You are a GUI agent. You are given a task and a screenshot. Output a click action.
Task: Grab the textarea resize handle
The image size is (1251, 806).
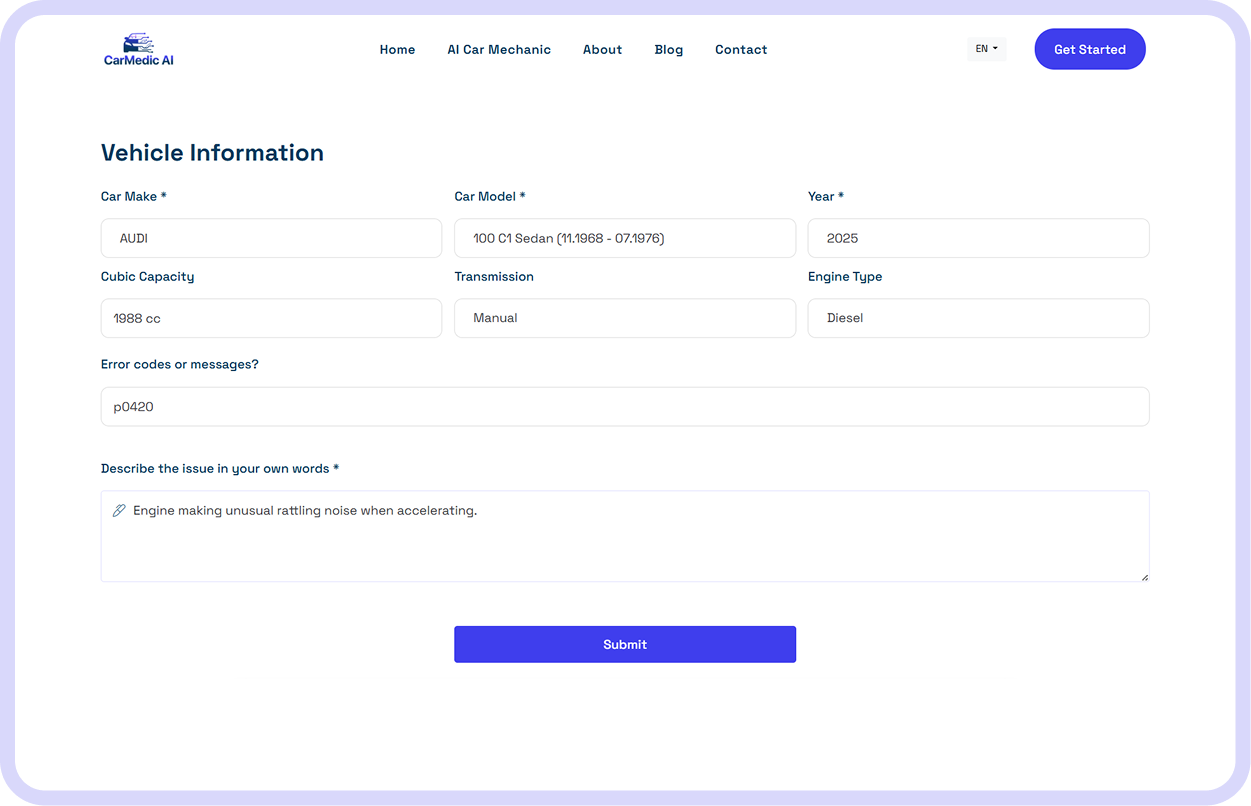tap(1145, 577)
